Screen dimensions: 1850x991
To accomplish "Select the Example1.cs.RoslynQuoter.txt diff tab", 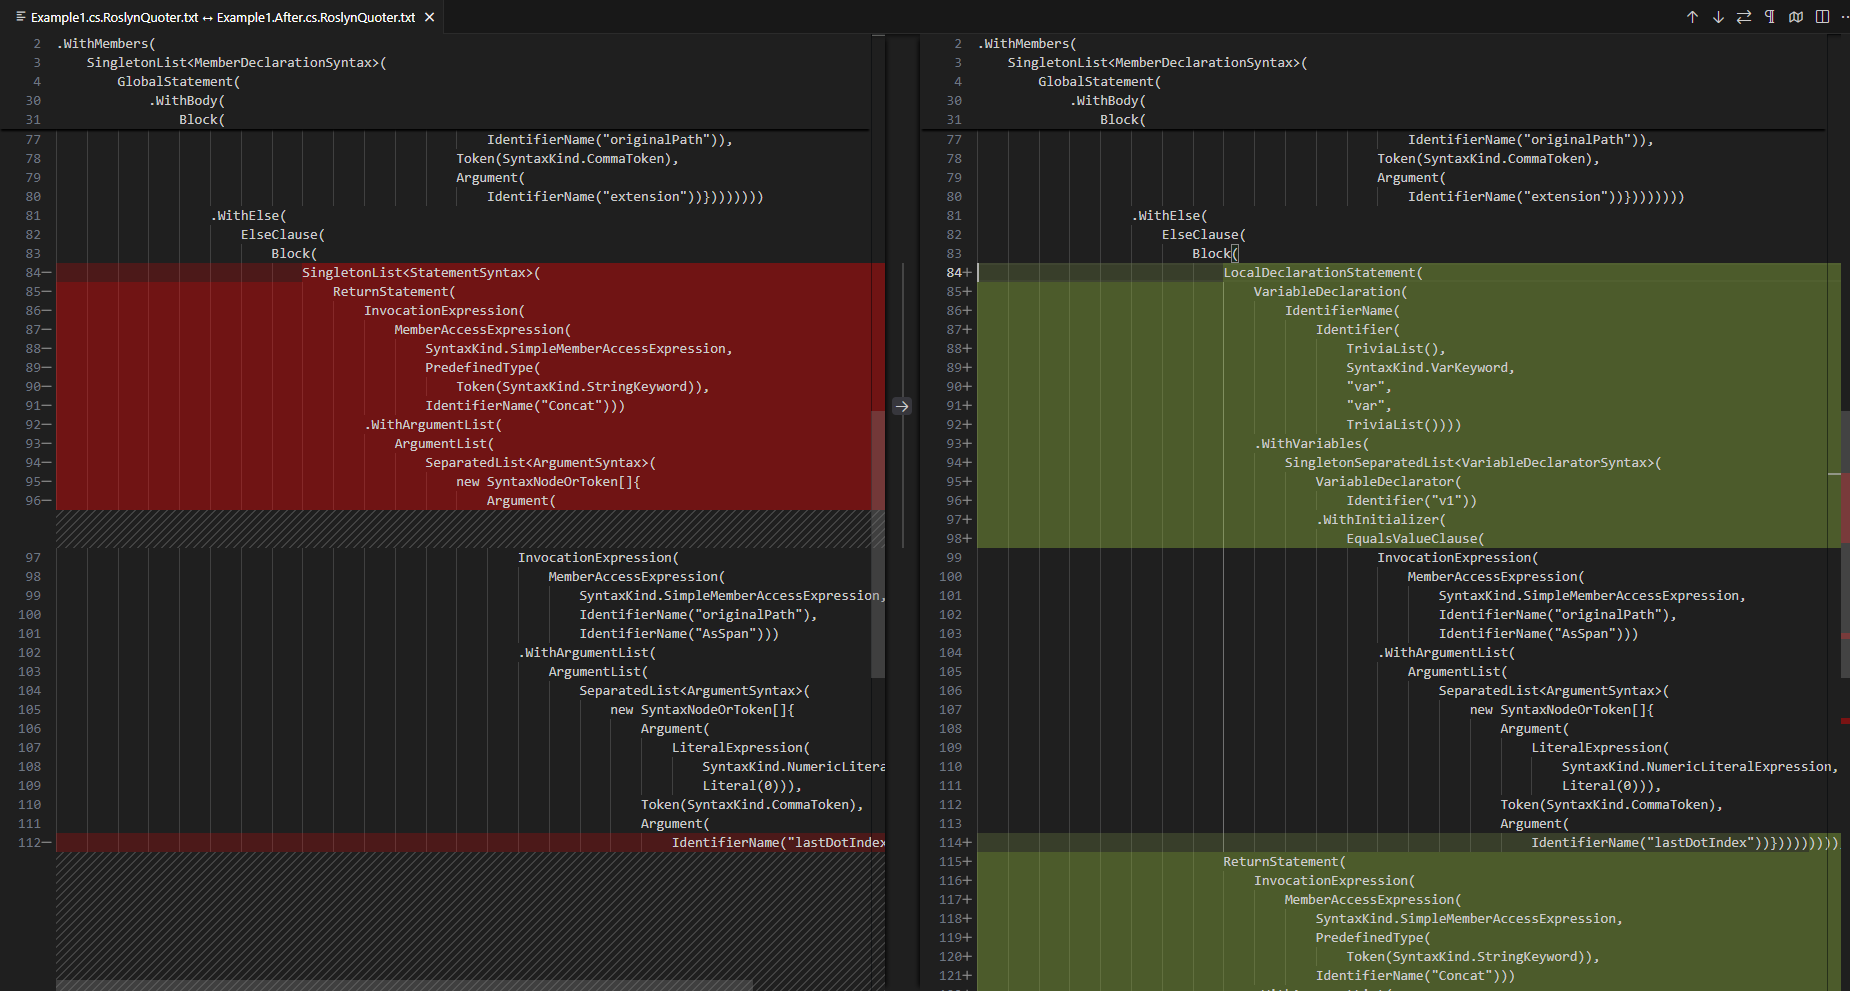I will [x=223, y=17].
